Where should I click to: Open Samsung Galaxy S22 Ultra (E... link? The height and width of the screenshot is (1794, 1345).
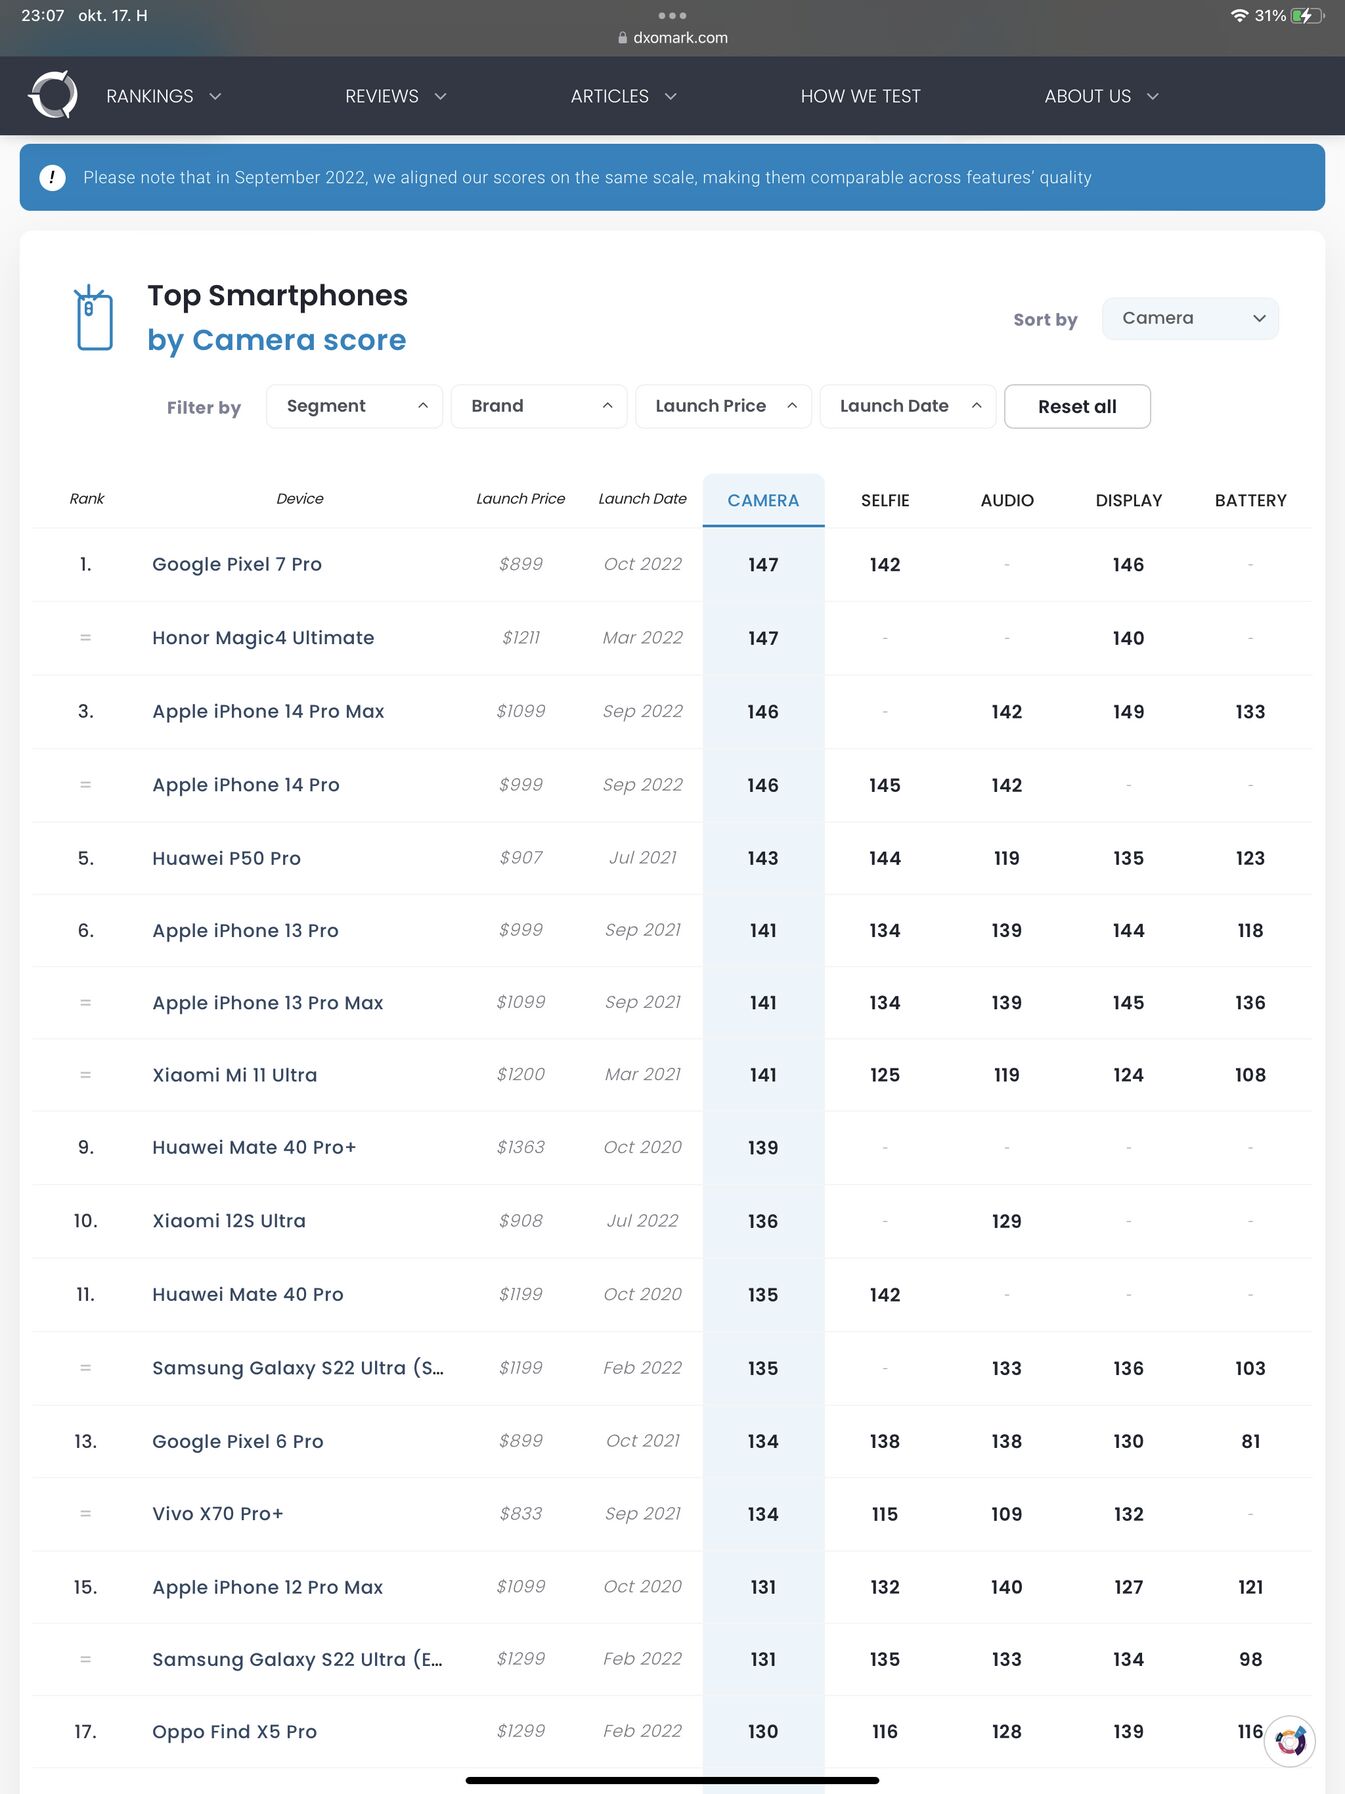pyautogui.click(x=297, y=1659)
